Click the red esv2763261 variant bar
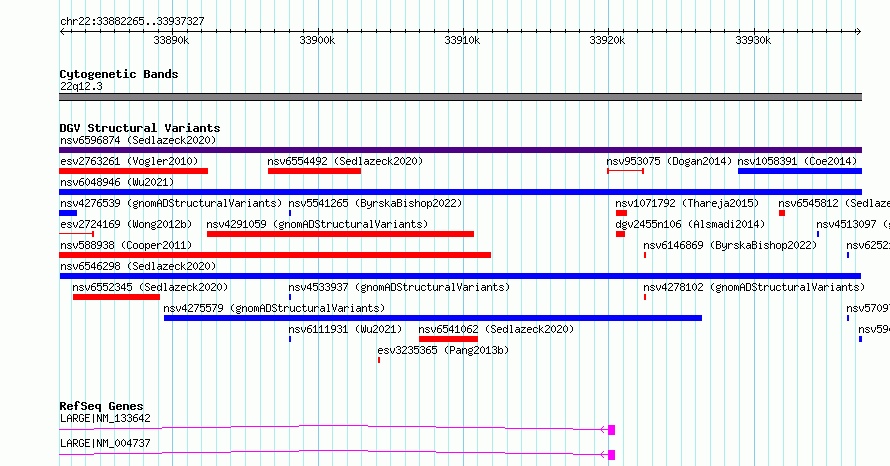Image resolution: width=890 pixels, height=466 pixels. (x=133, y=171)
